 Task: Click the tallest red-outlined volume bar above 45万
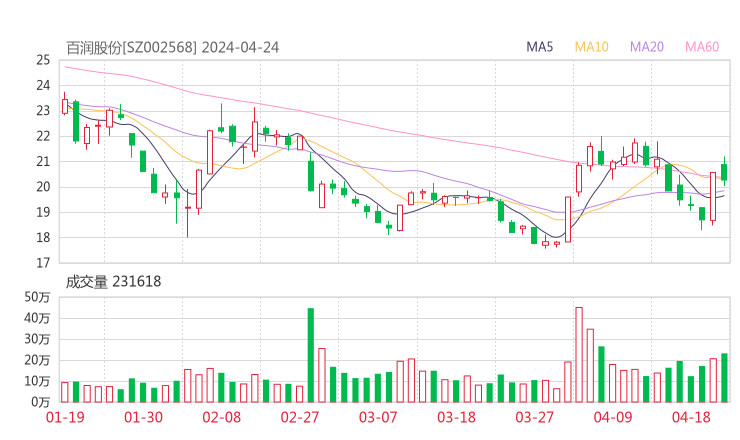point(579,355)
